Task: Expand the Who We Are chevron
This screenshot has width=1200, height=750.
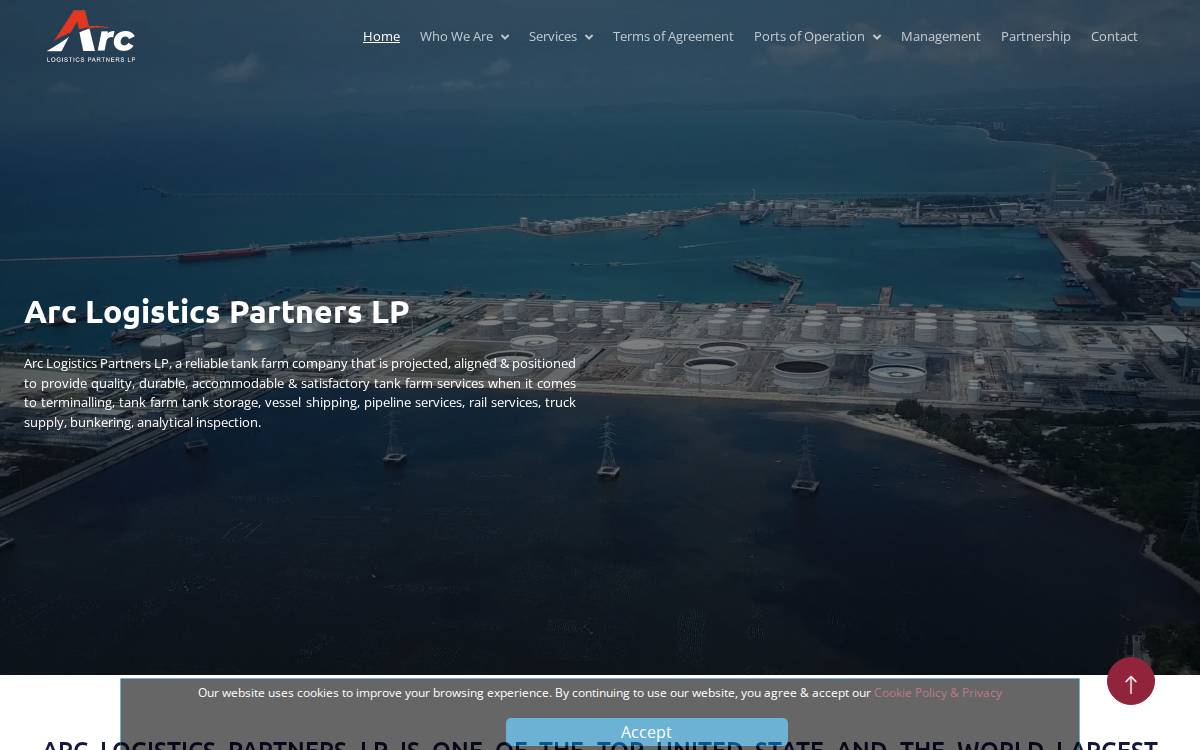Action: click(505, 37)
